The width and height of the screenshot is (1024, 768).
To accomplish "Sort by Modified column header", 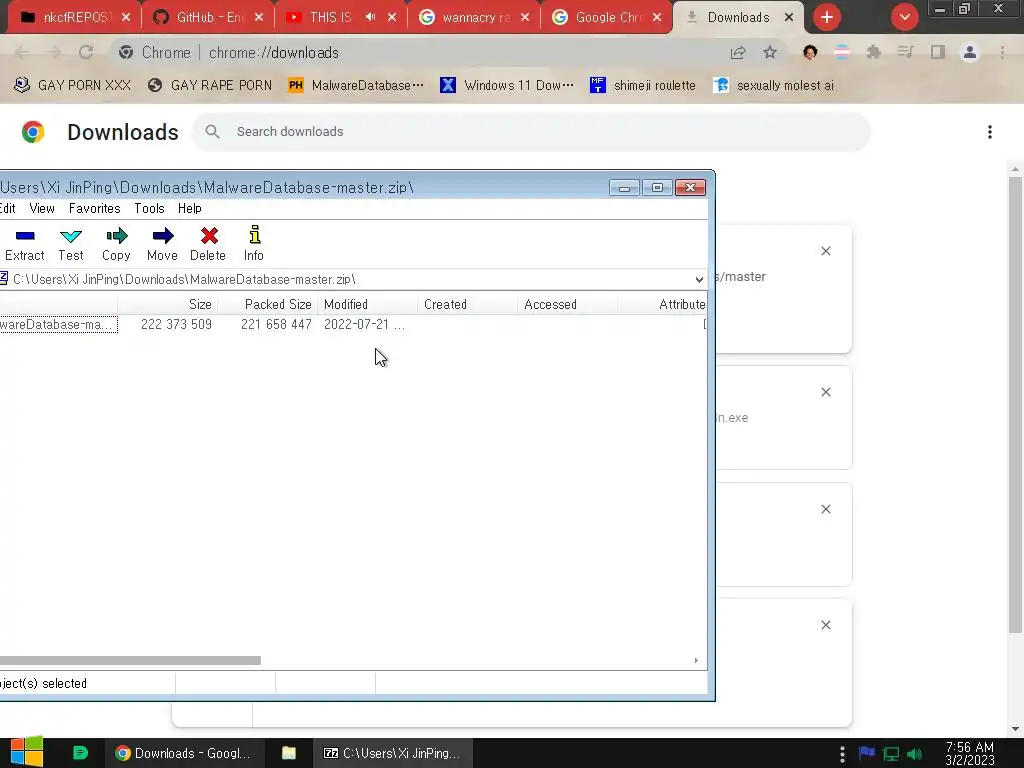I will point(368,304).
